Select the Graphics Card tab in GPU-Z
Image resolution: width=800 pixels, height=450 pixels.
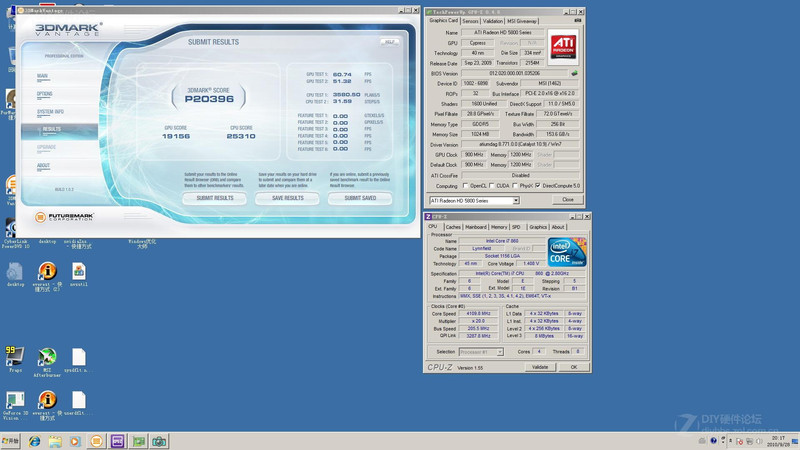(x=443, y=20)
